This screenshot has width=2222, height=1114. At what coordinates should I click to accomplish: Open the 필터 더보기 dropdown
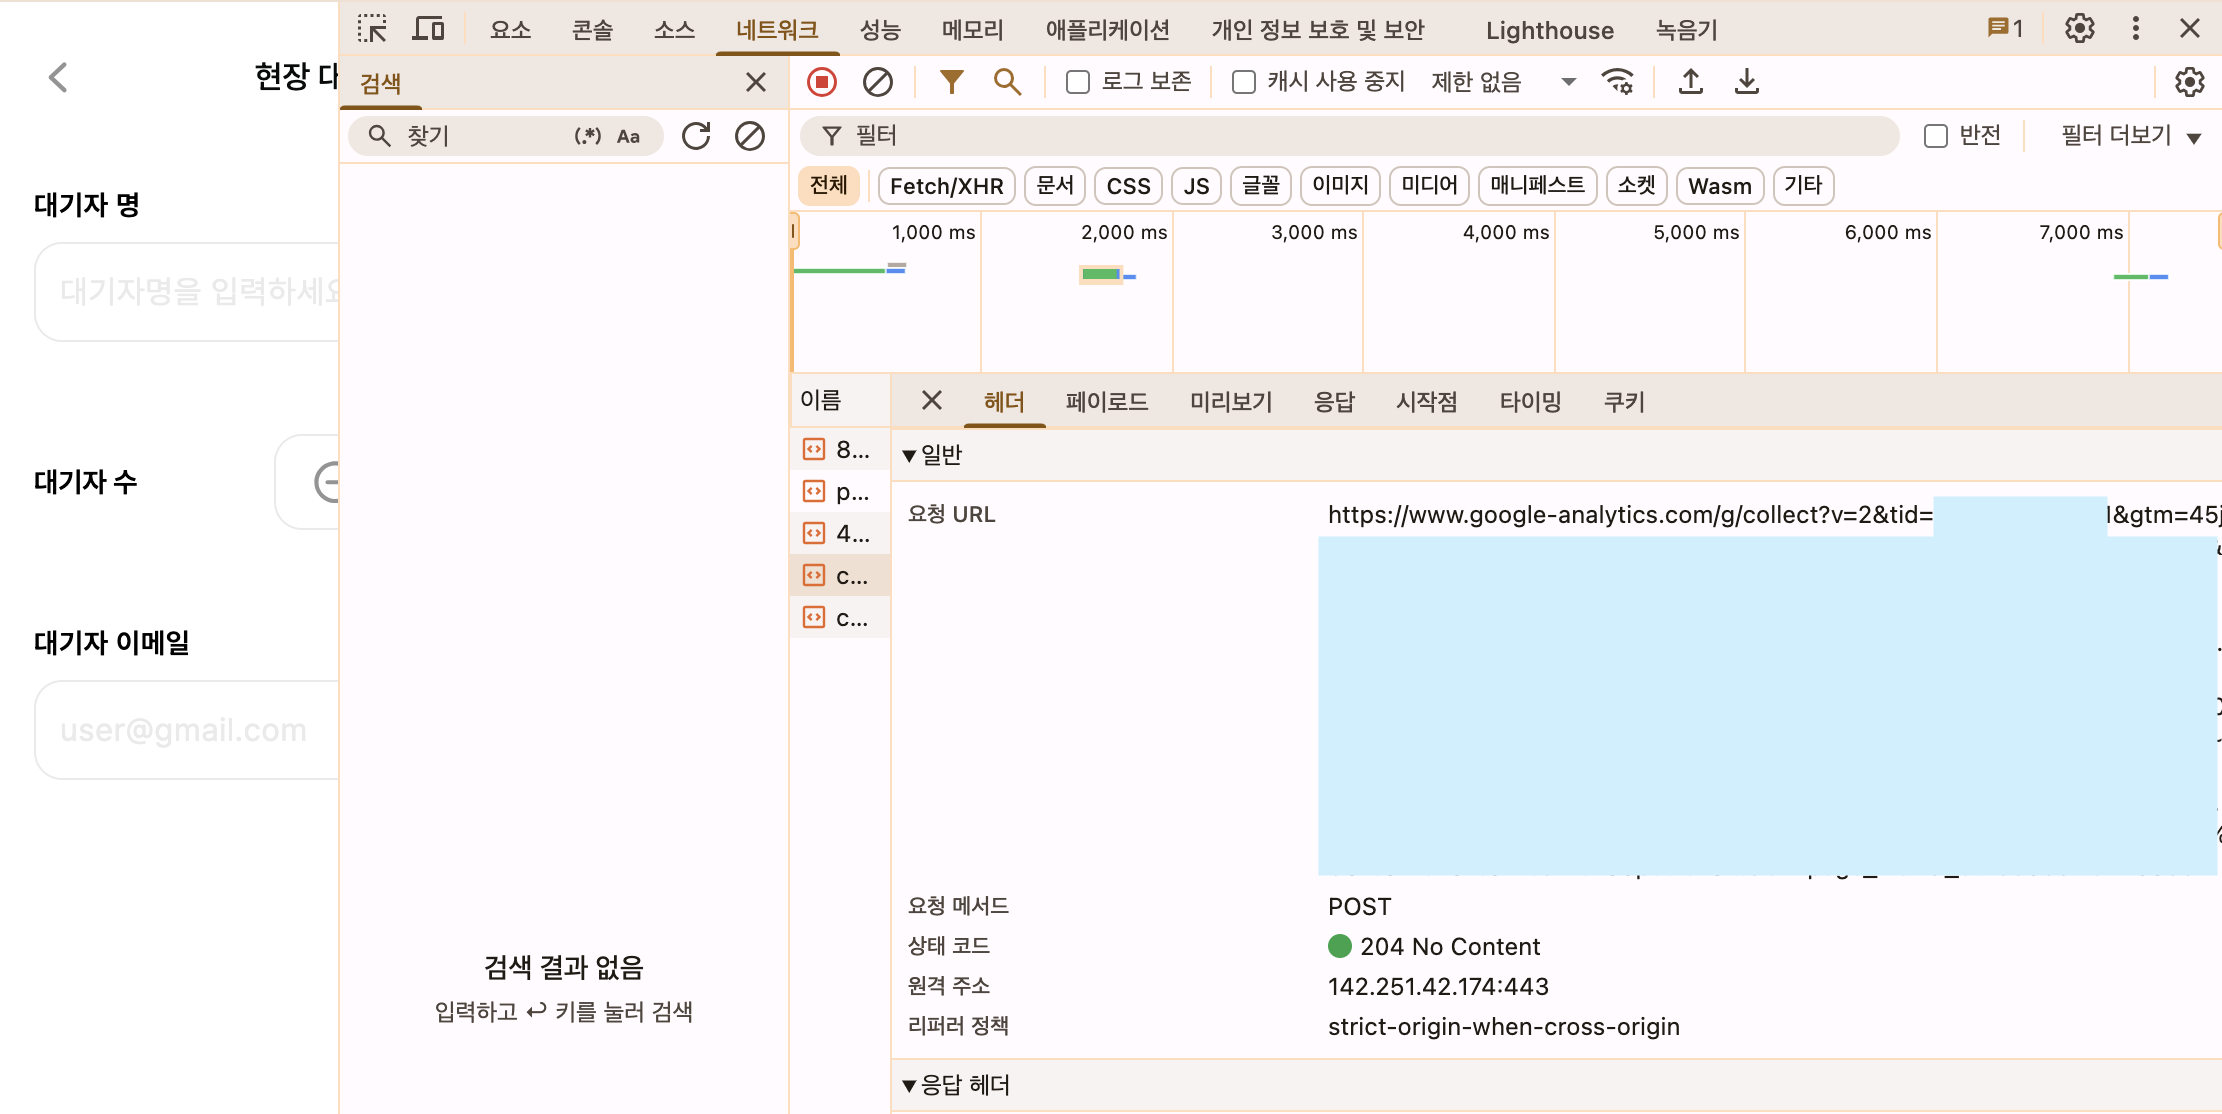[2130, 136]
